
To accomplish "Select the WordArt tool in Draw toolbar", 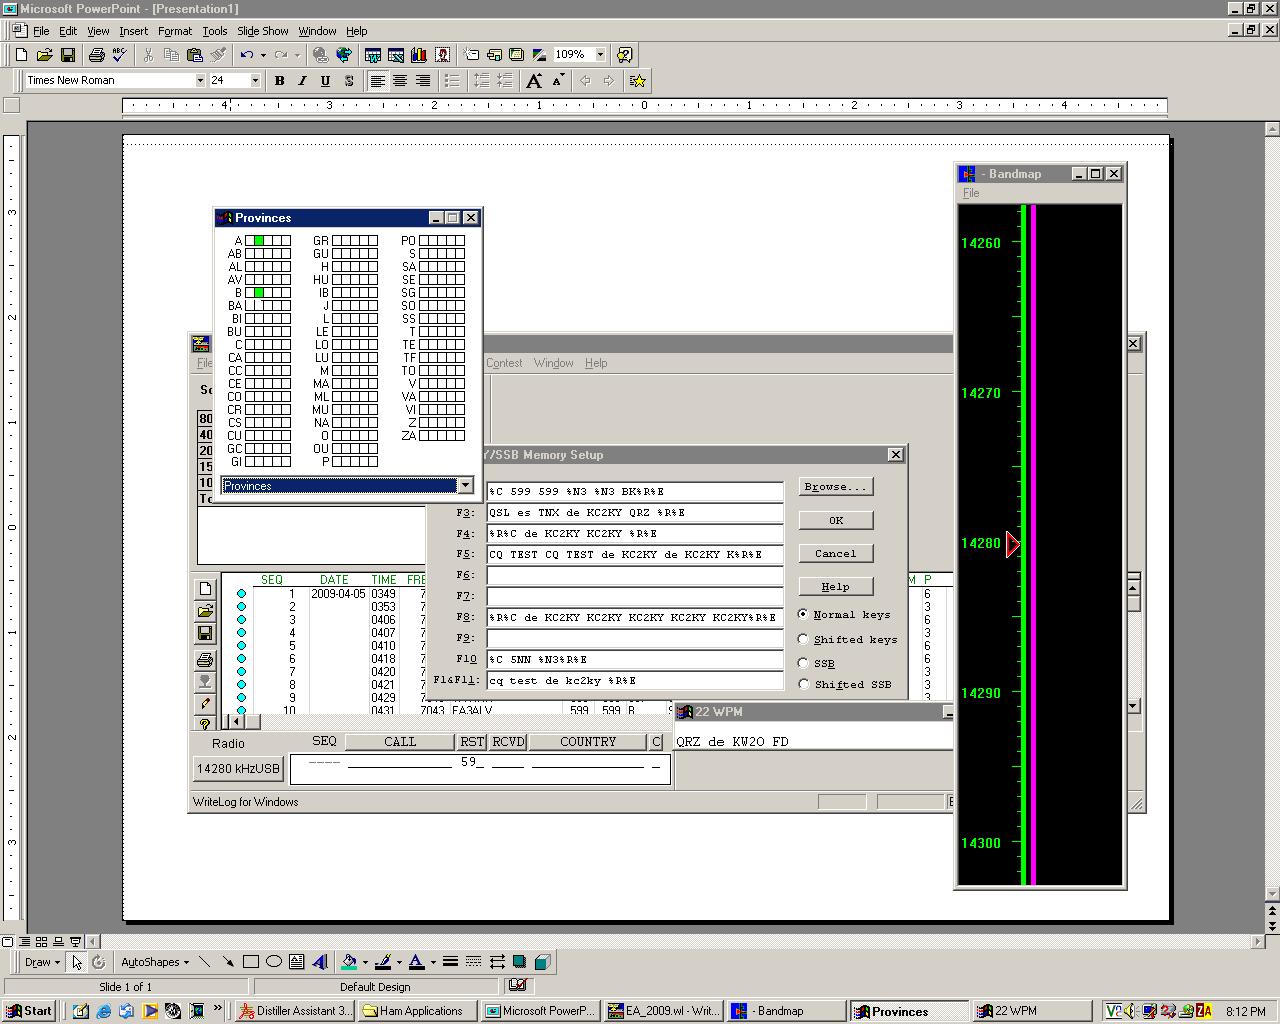I will click(x=320, y=962).
